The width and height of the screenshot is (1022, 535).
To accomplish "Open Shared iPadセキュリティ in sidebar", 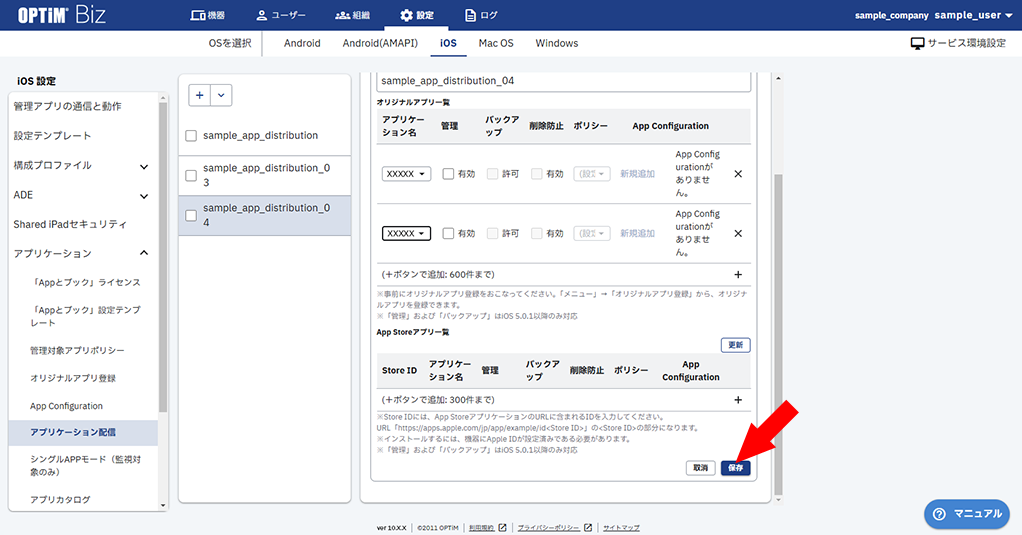I will point(70,224).
